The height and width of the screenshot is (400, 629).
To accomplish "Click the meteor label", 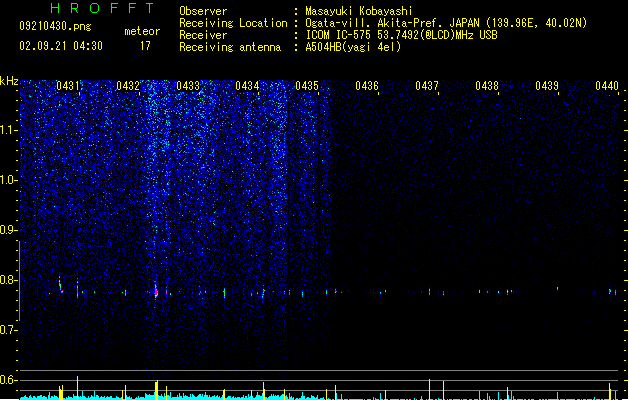I will click(x=142, y=31).
